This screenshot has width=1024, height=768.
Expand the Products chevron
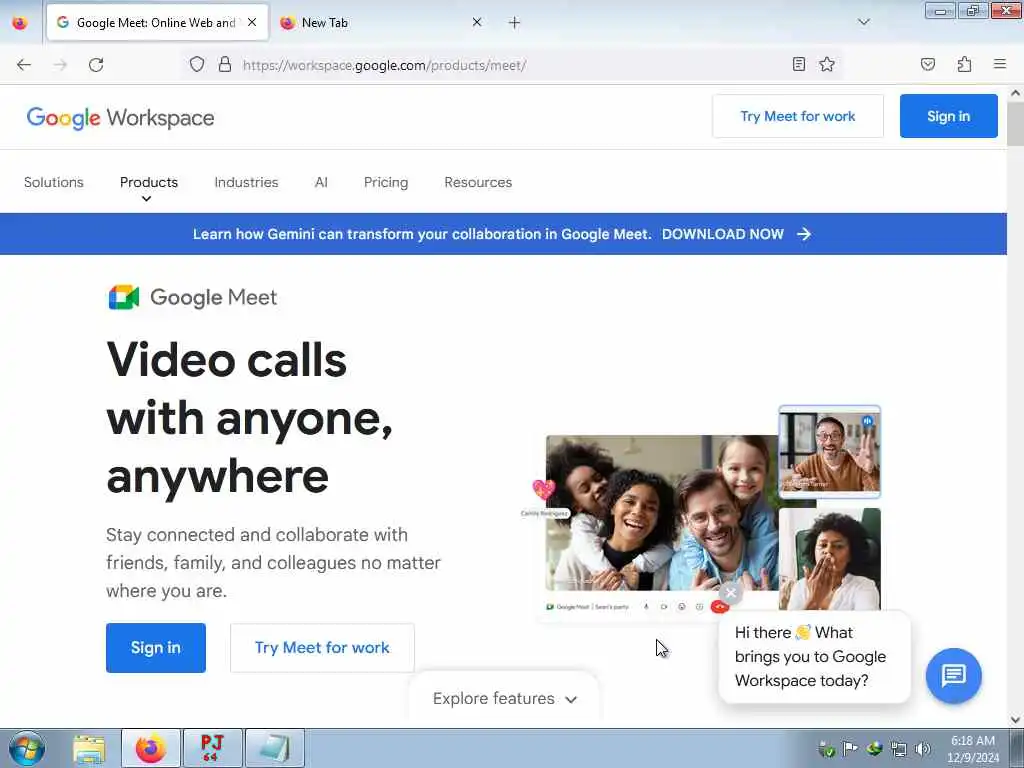(146, 199)
